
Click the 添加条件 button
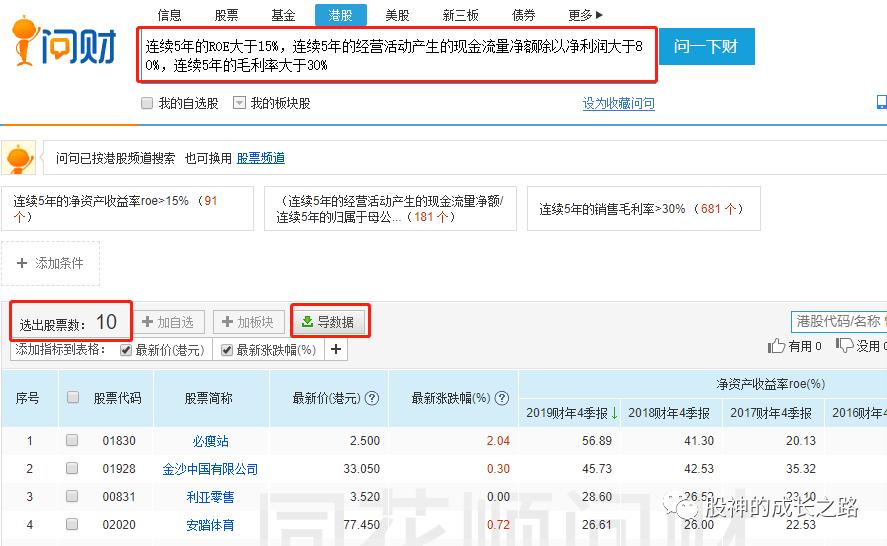[50, 263]
